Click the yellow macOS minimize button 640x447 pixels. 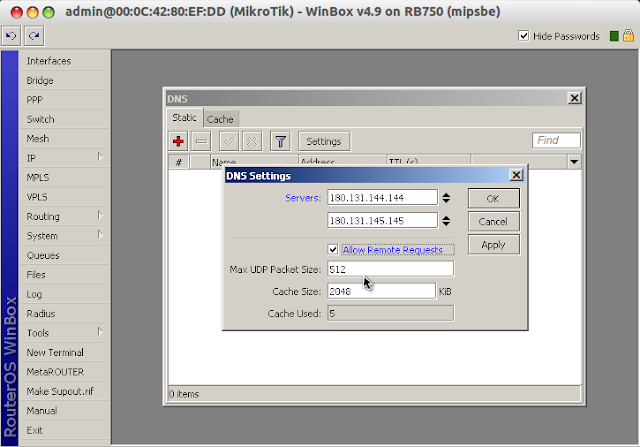(33, 12)
